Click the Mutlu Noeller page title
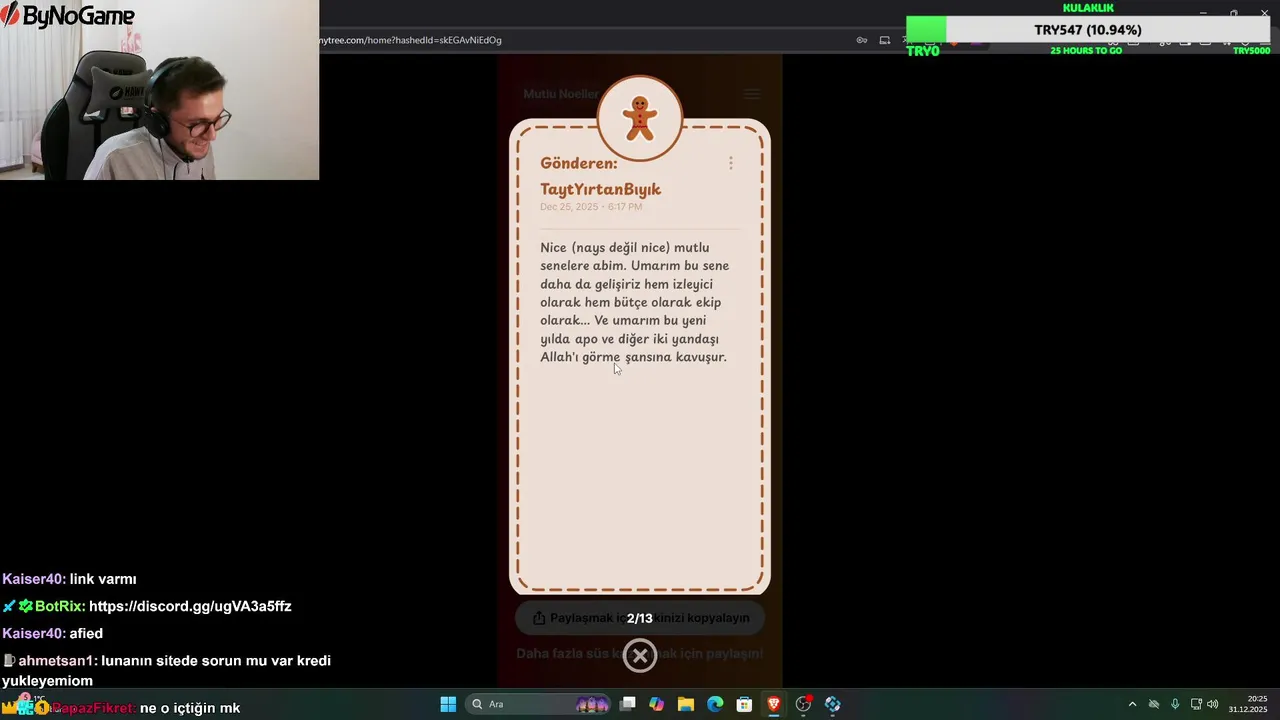The height and width of the screenshot is (720, 1280). [x=561, y=94]
